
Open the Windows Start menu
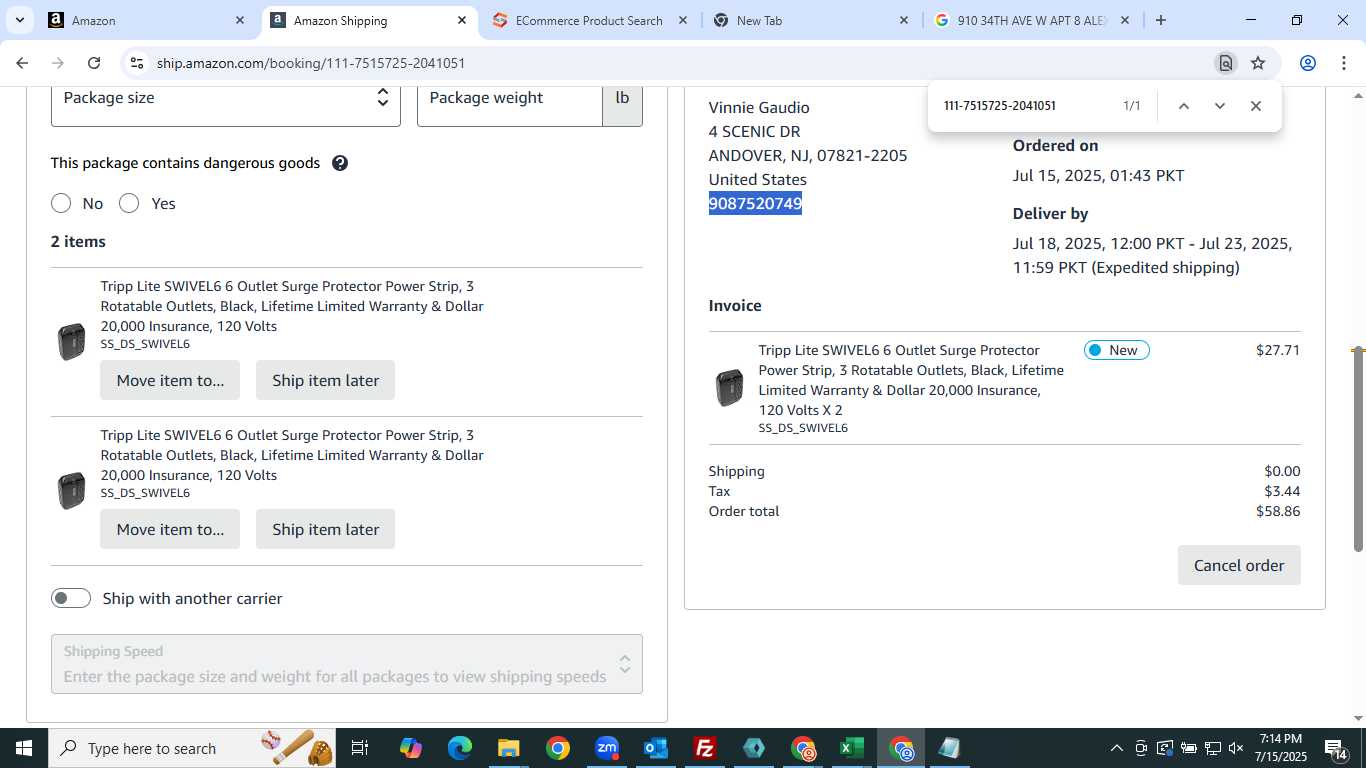point(24,748)
